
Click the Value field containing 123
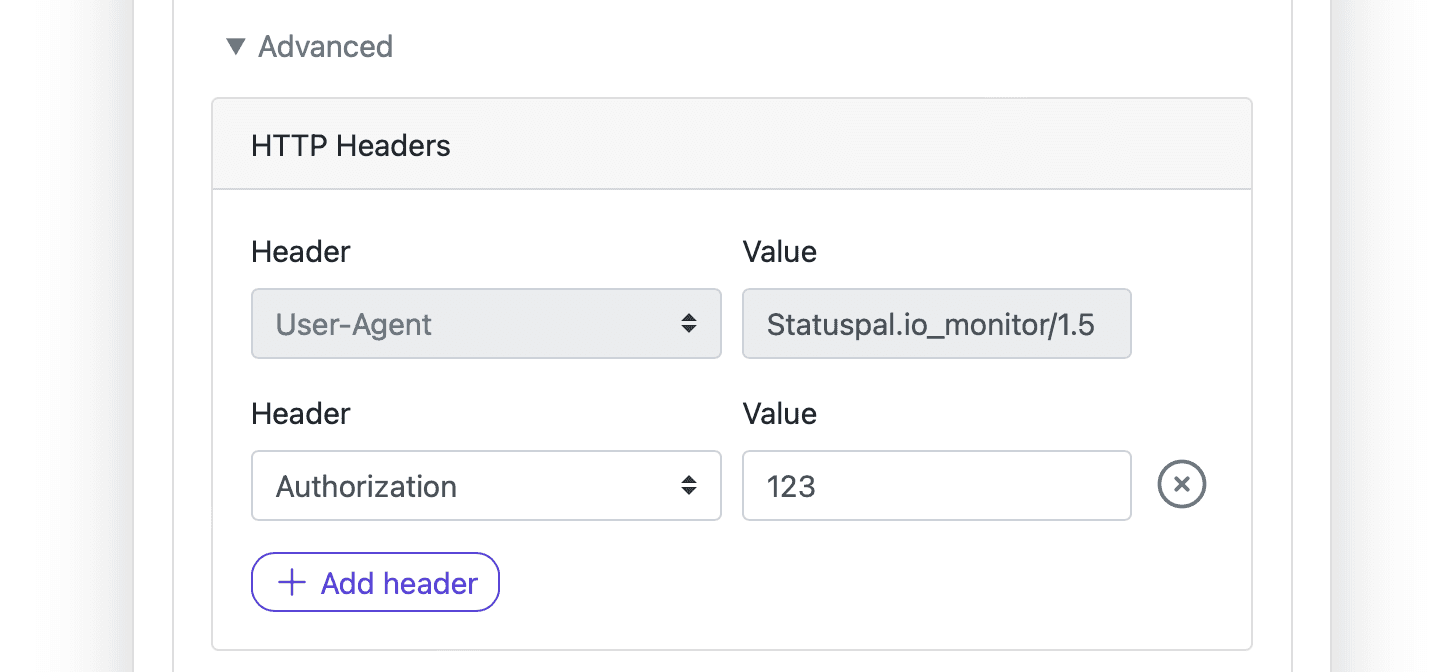[x=936, y=485]
